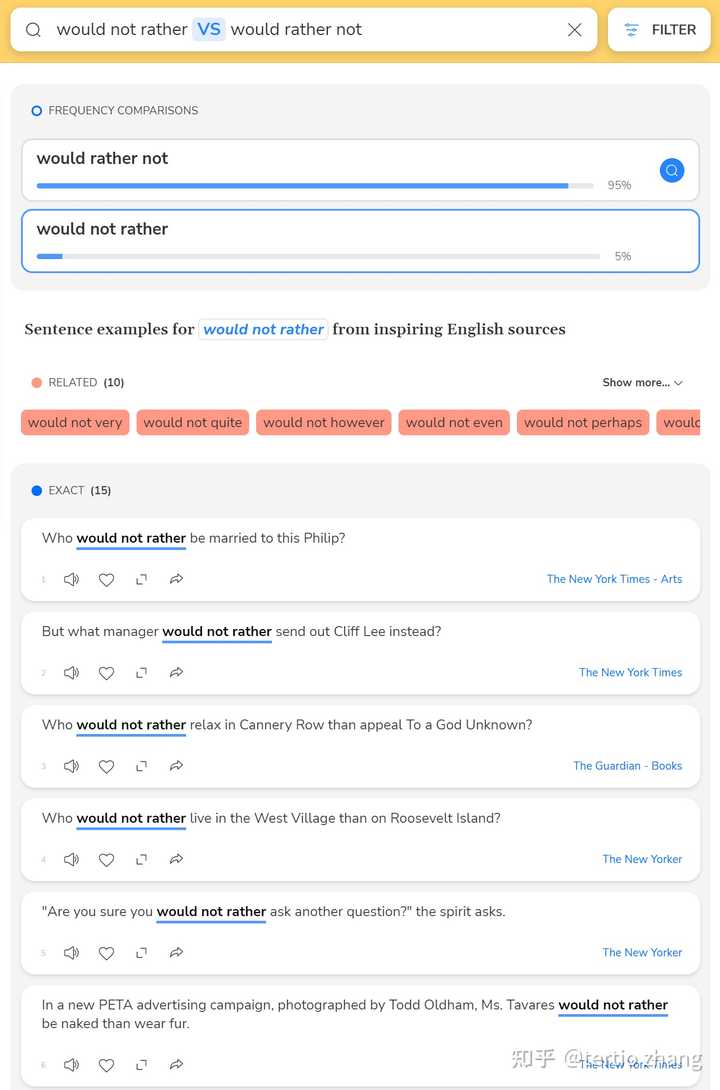Clear the search query with the X icon
This screenshot has height=1090, width=720.
tap(575, 30)
